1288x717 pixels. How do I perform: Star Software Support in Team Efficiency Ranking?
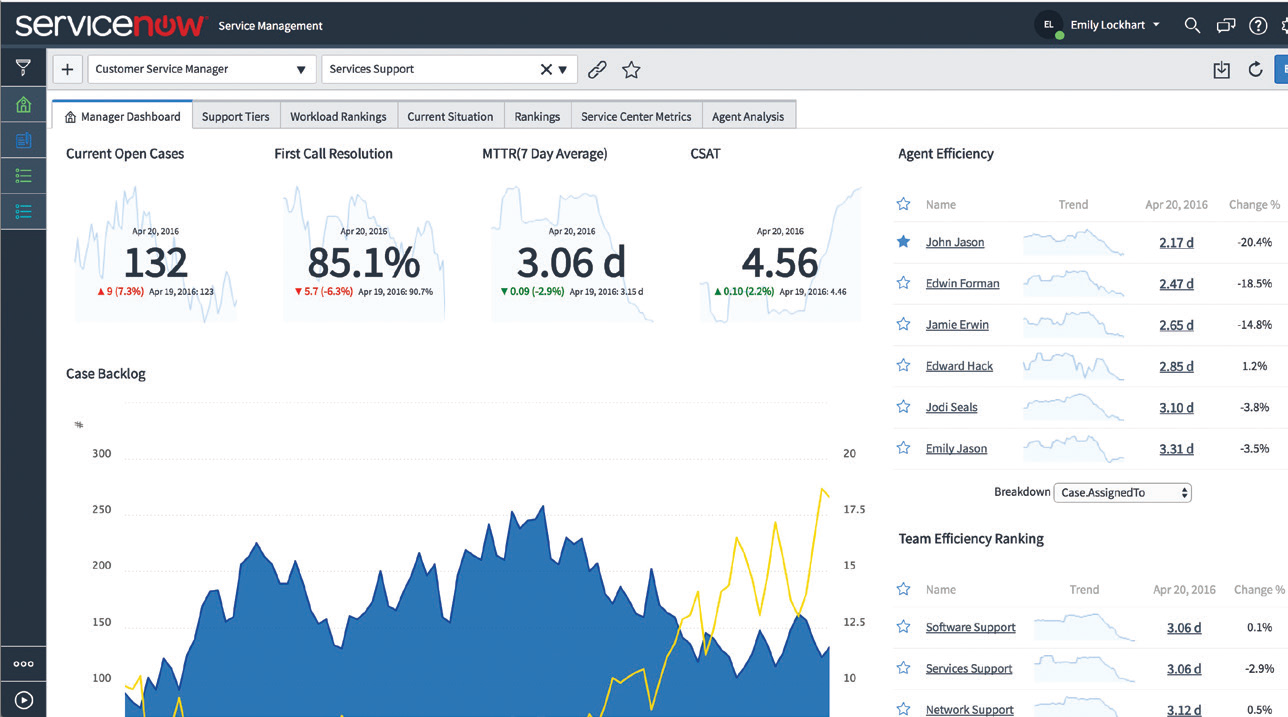coord(903,627)
